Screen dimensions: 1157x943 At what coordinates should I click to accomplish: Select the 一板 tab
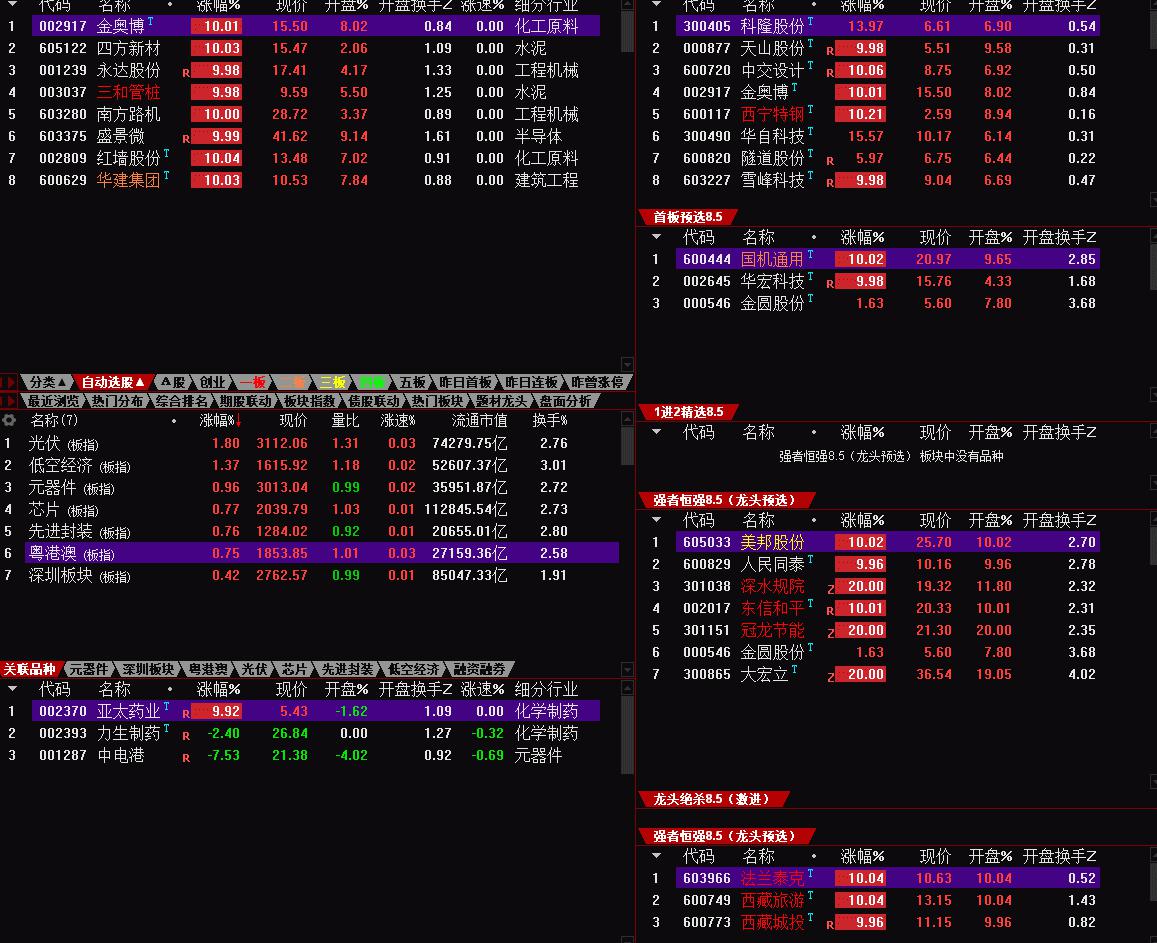coord(252,382)
